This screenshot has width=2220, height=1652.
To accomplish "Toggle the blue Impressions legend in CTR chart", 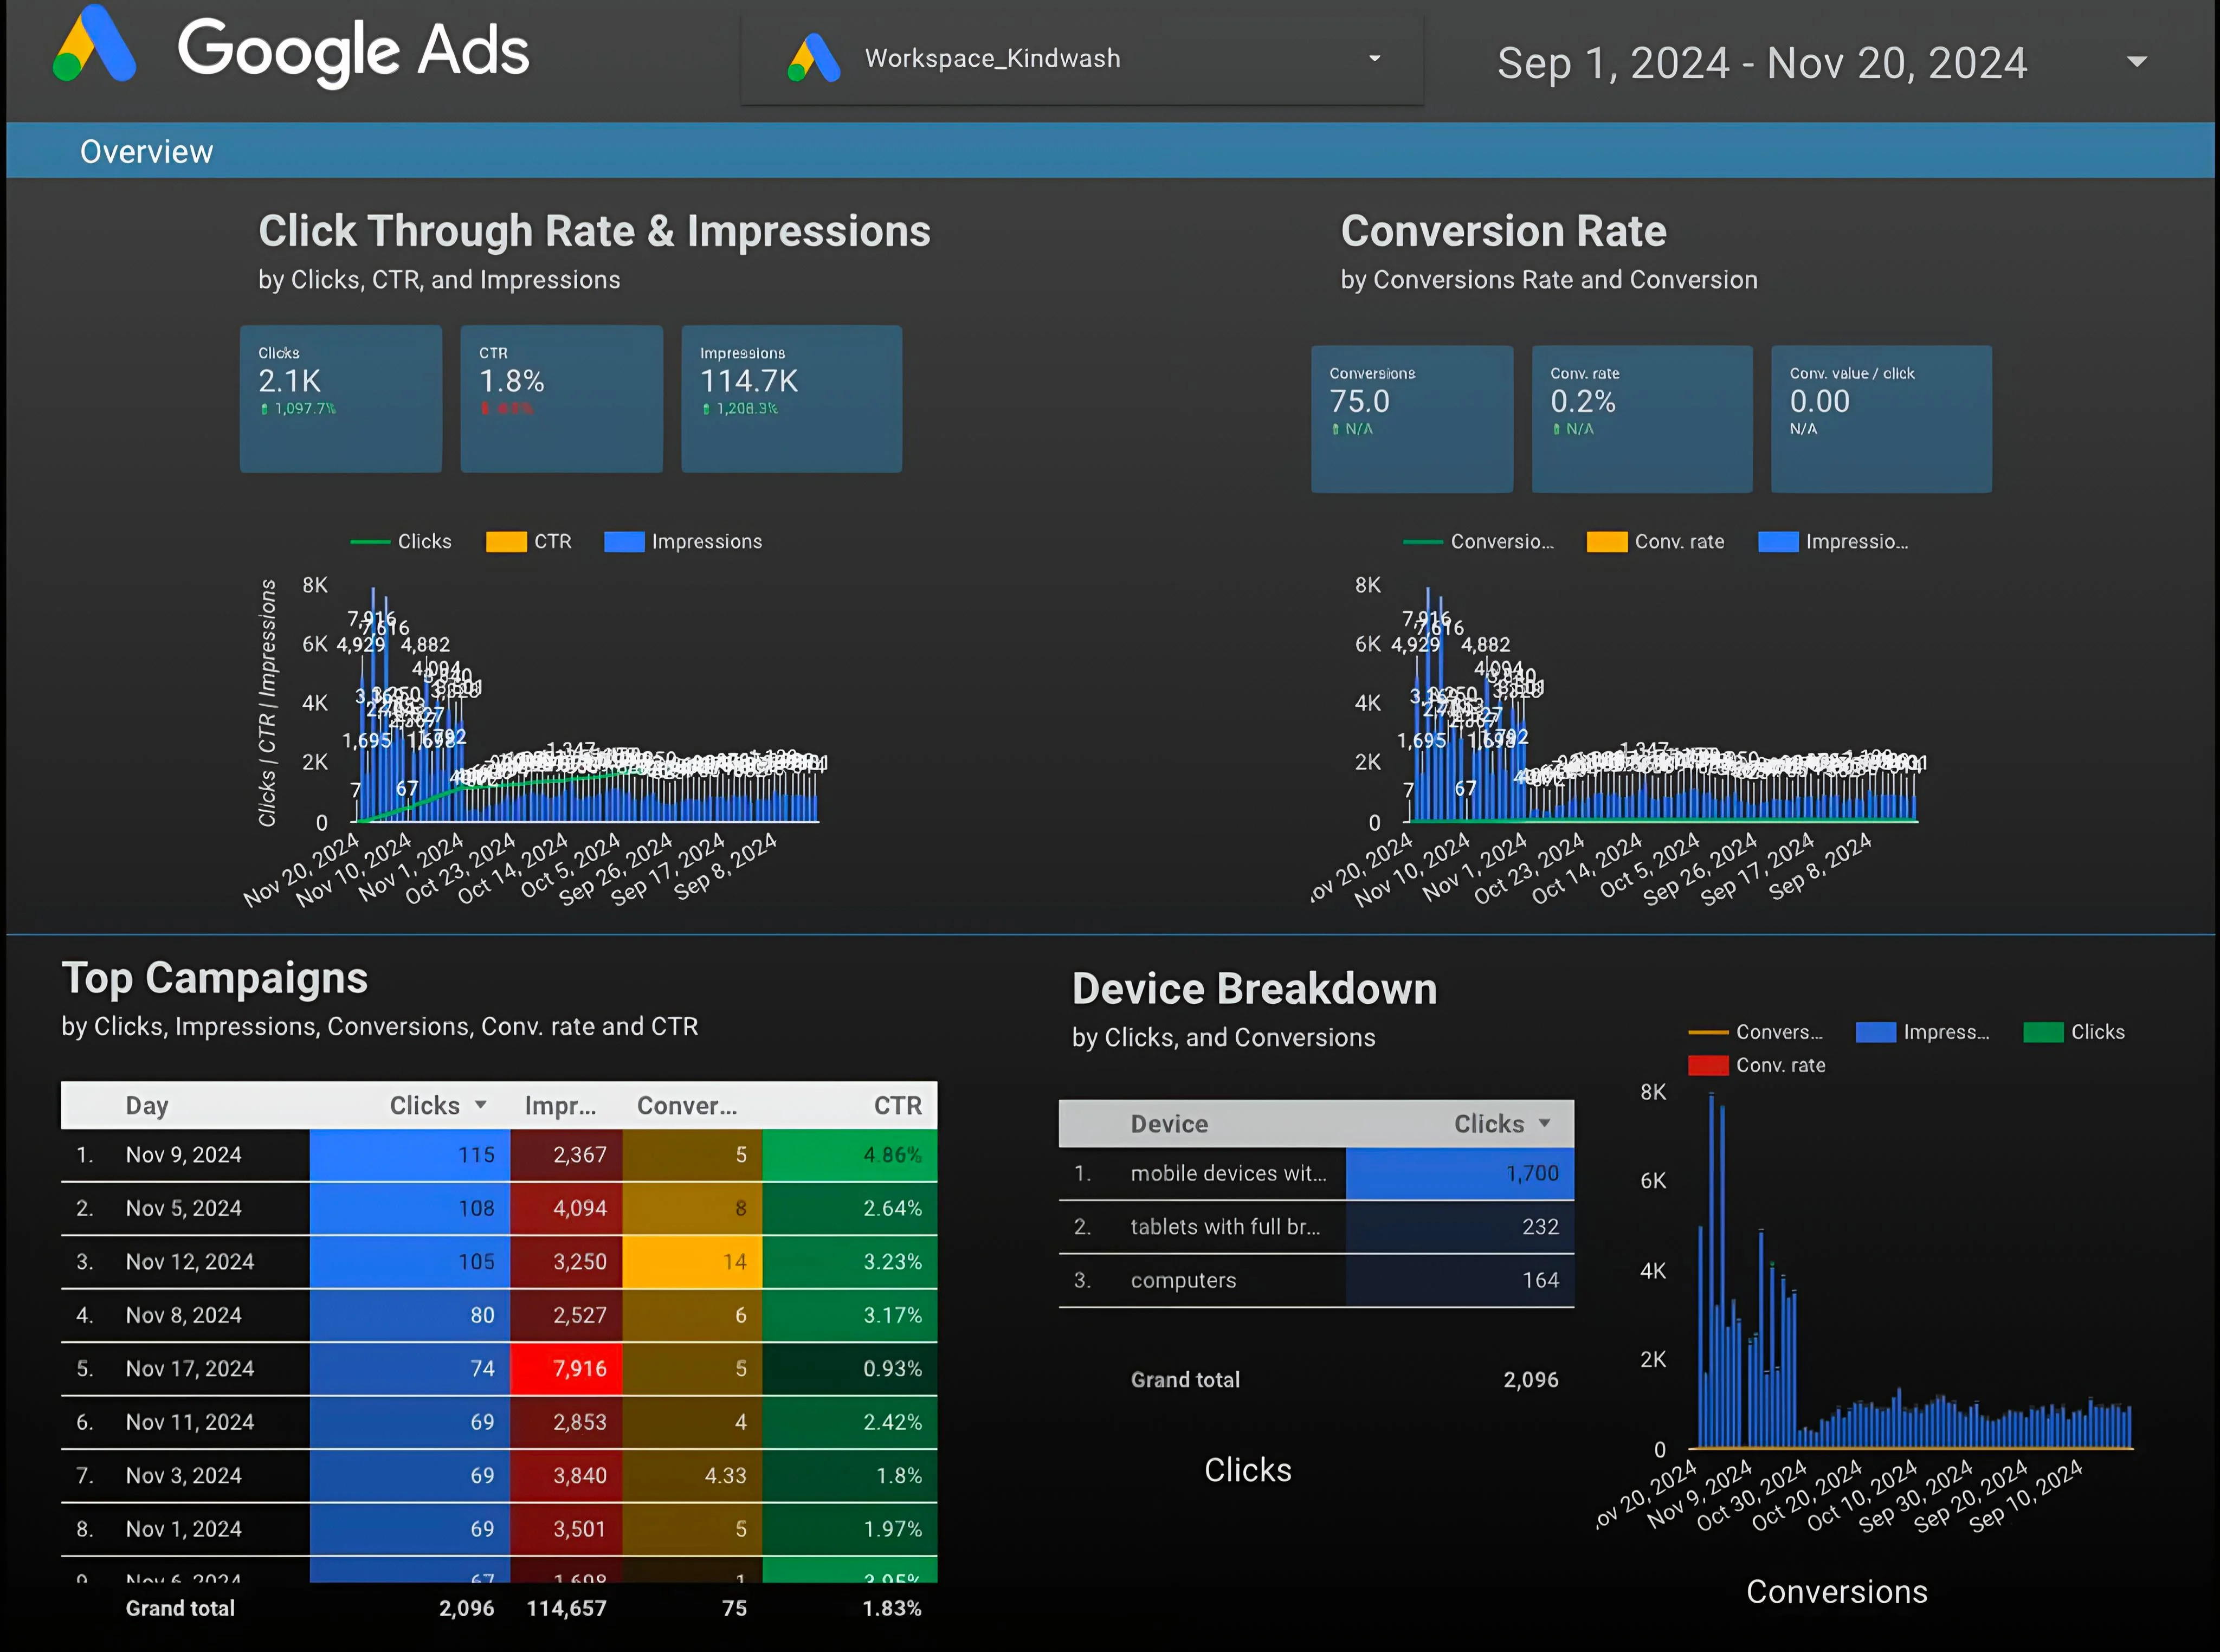I will click(684, 541).
